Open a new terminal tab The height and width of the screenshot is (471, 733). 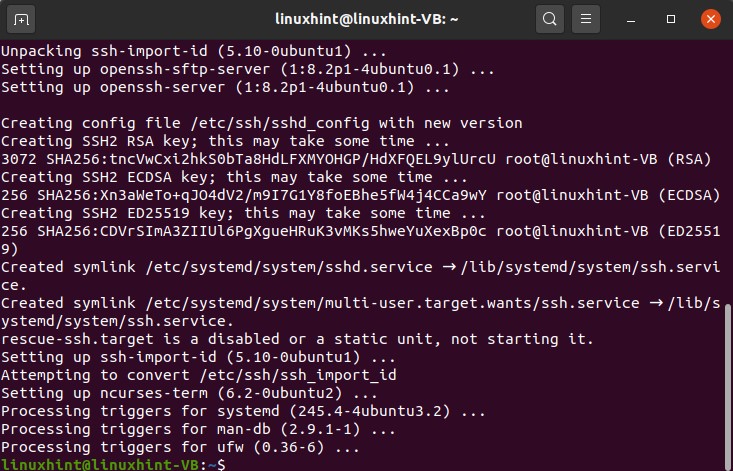click(23, 19)
